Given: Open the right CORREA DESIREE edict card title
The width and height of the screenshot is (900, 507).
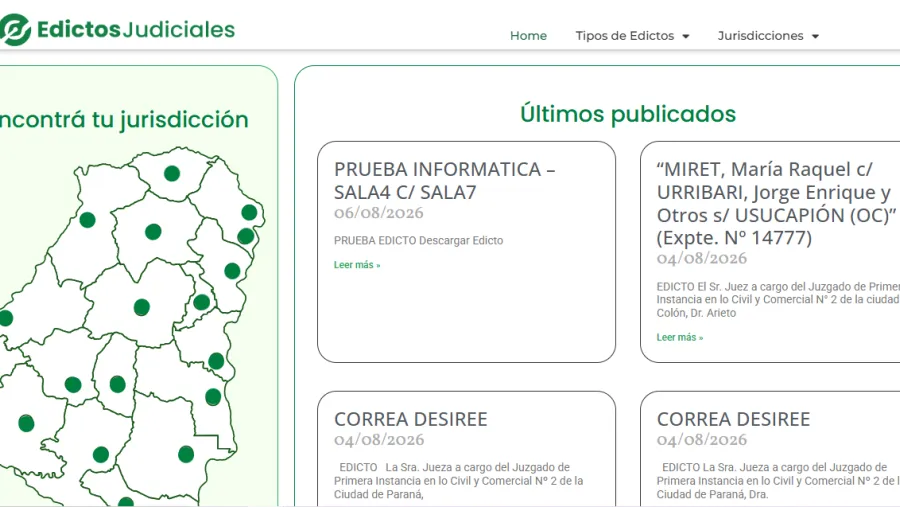Looking at the screenshot, I should click(x=733, y=419).
